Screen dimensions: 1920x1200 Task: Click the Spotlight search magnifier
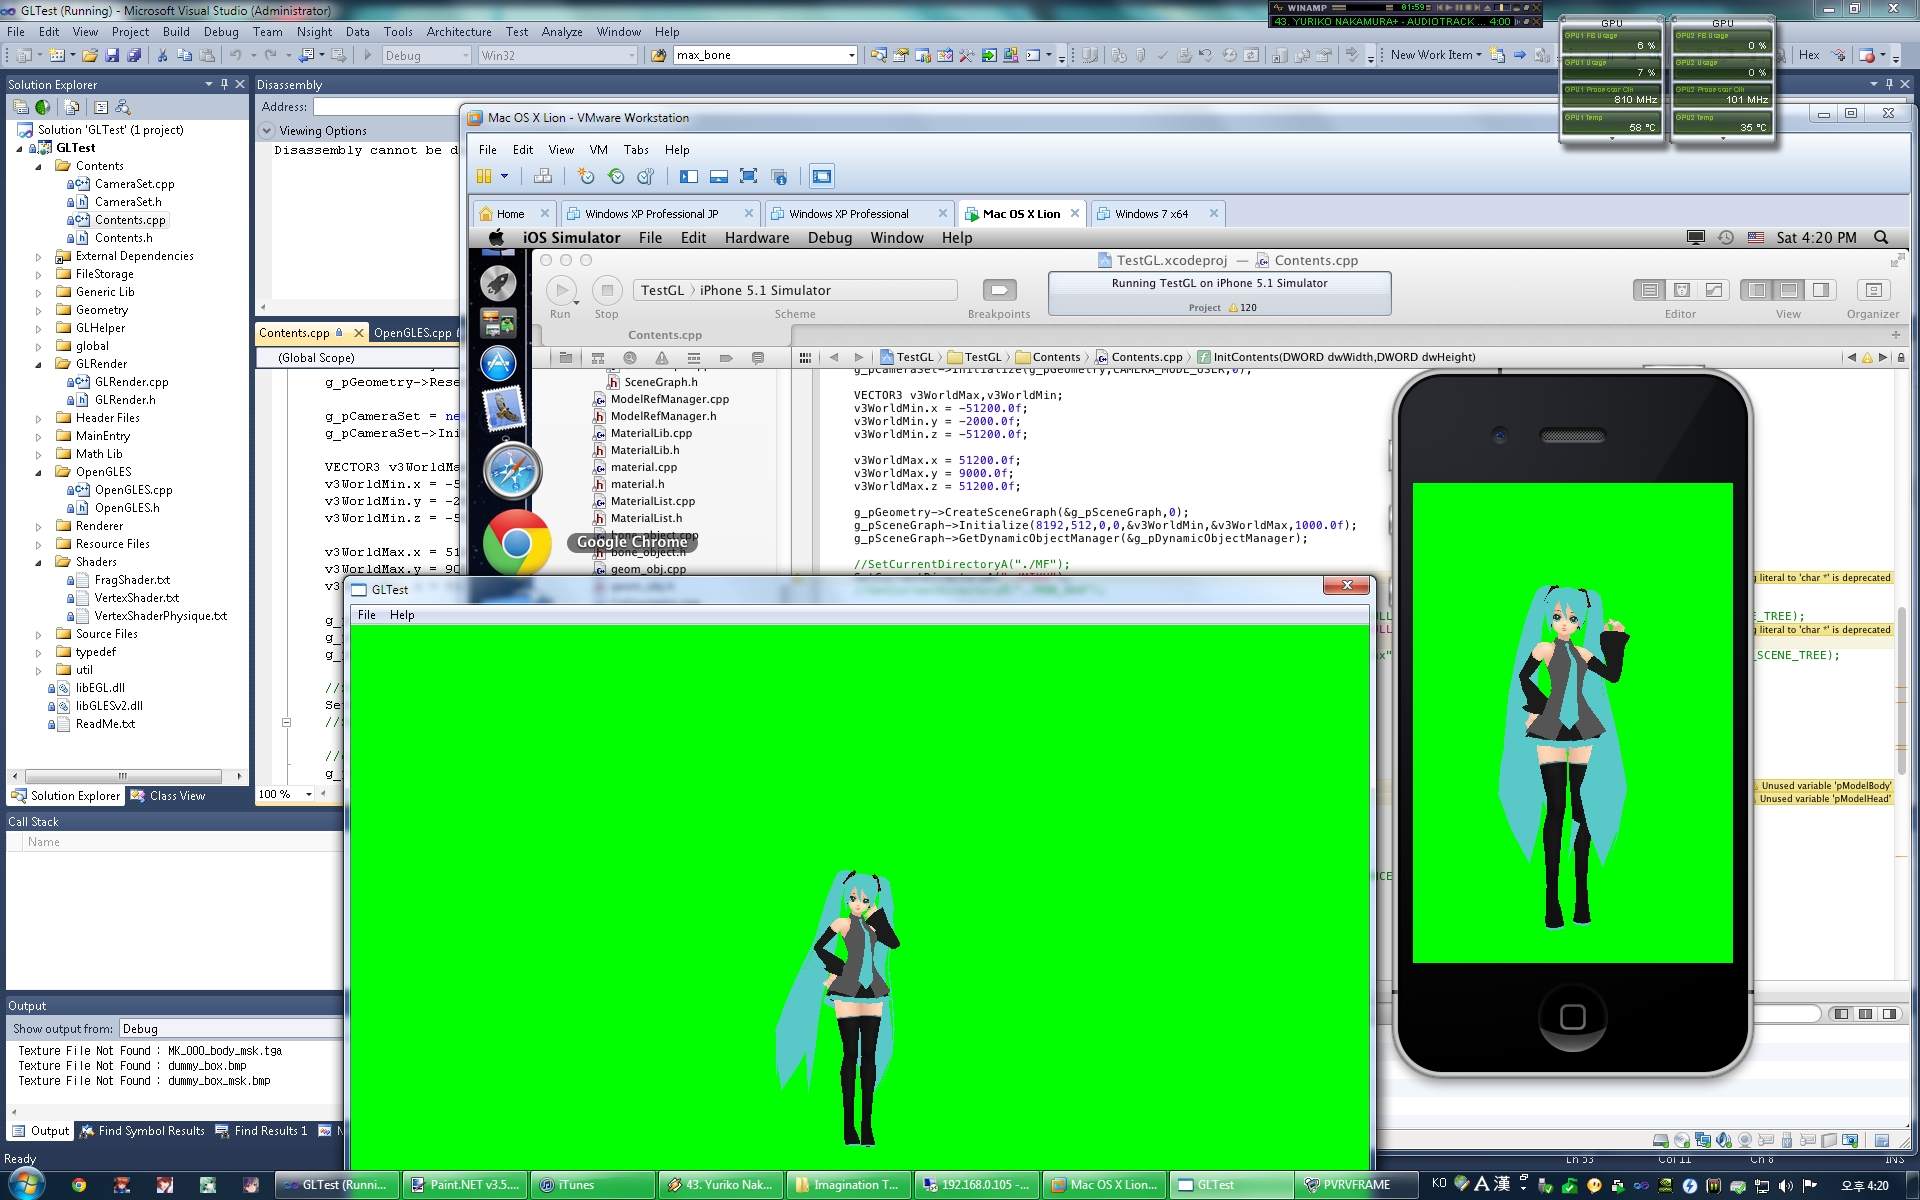click(1881, 238)
